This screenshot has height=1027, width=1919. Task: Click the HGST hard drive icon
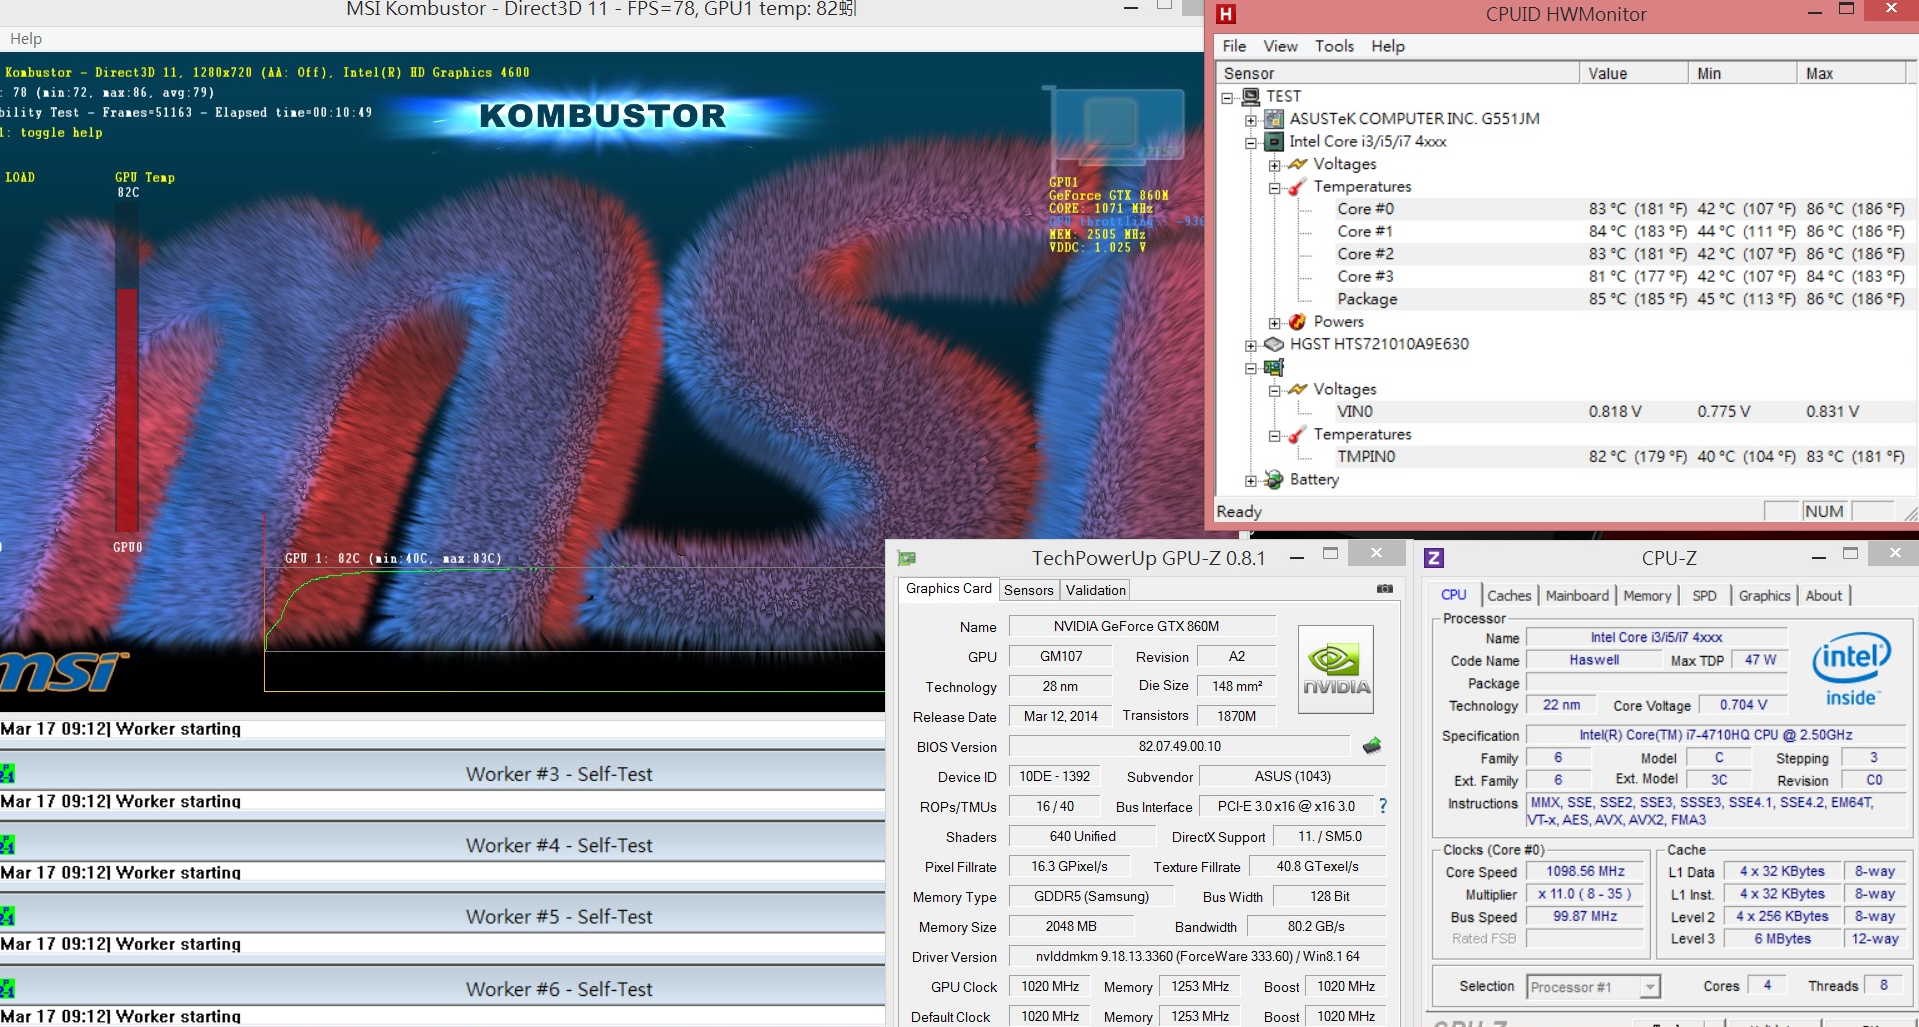coord(1274,344)
